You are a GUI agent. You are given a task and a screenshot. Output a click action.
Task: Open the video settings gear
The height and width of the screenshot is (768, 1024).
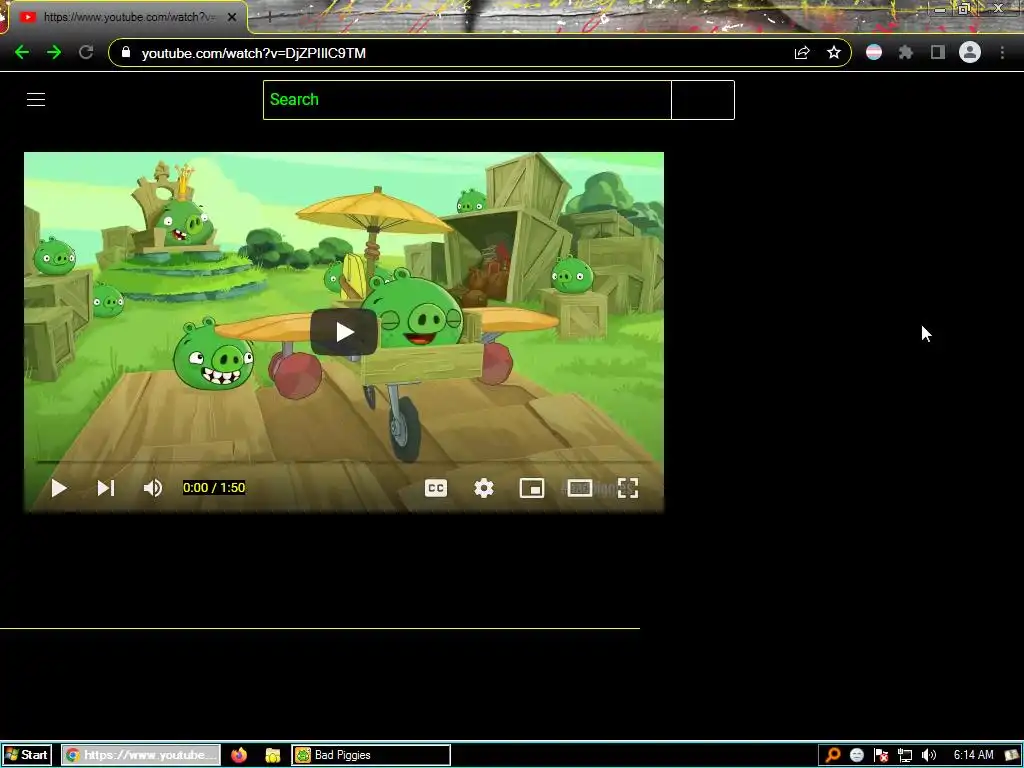click(484, 488)
